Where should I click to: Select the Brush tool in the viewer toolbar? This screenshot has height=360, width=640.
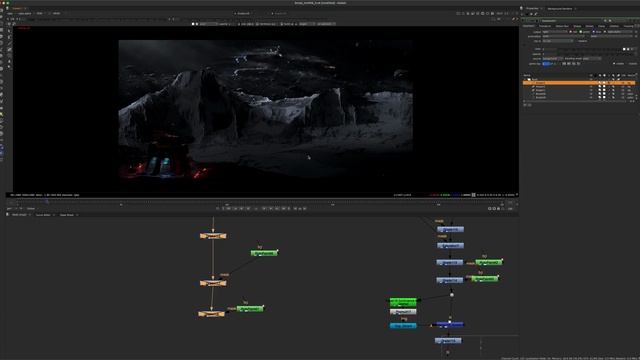(9, 50)
